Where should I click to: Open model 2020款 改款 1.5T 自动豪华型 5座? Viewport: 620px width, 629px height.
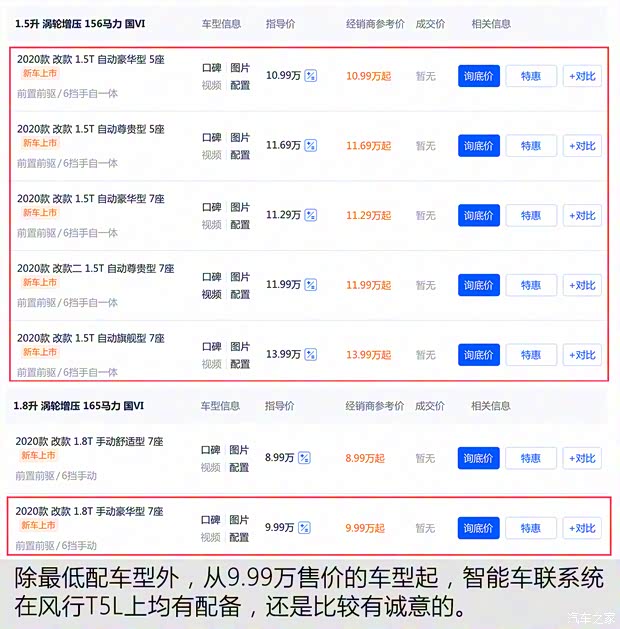[x=91, y=59]
